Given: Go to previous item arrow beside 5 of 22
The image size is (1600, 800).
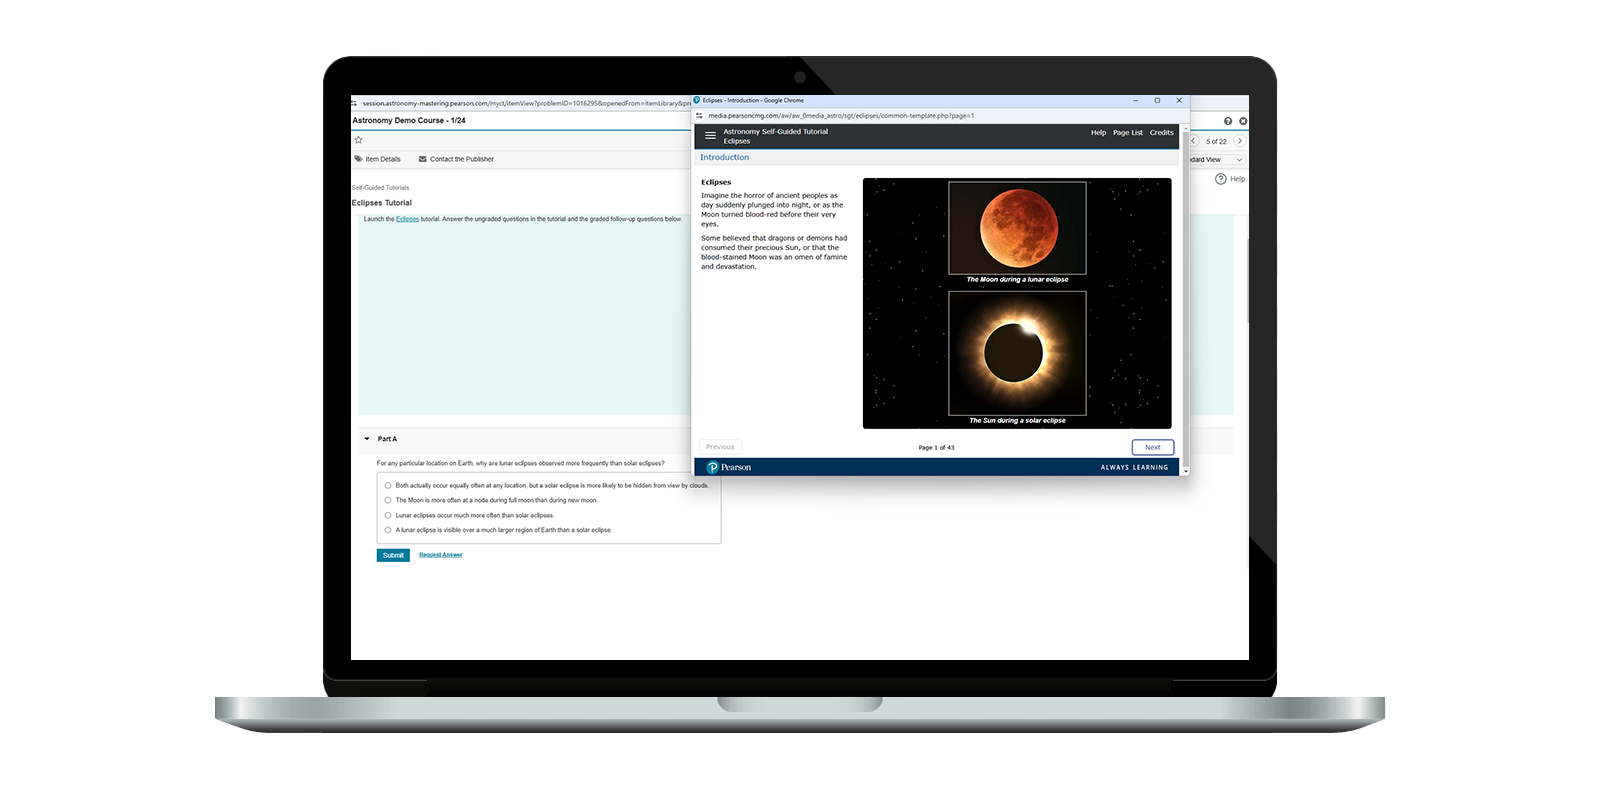Looking at the screenshot, I should coord(1193,141).
